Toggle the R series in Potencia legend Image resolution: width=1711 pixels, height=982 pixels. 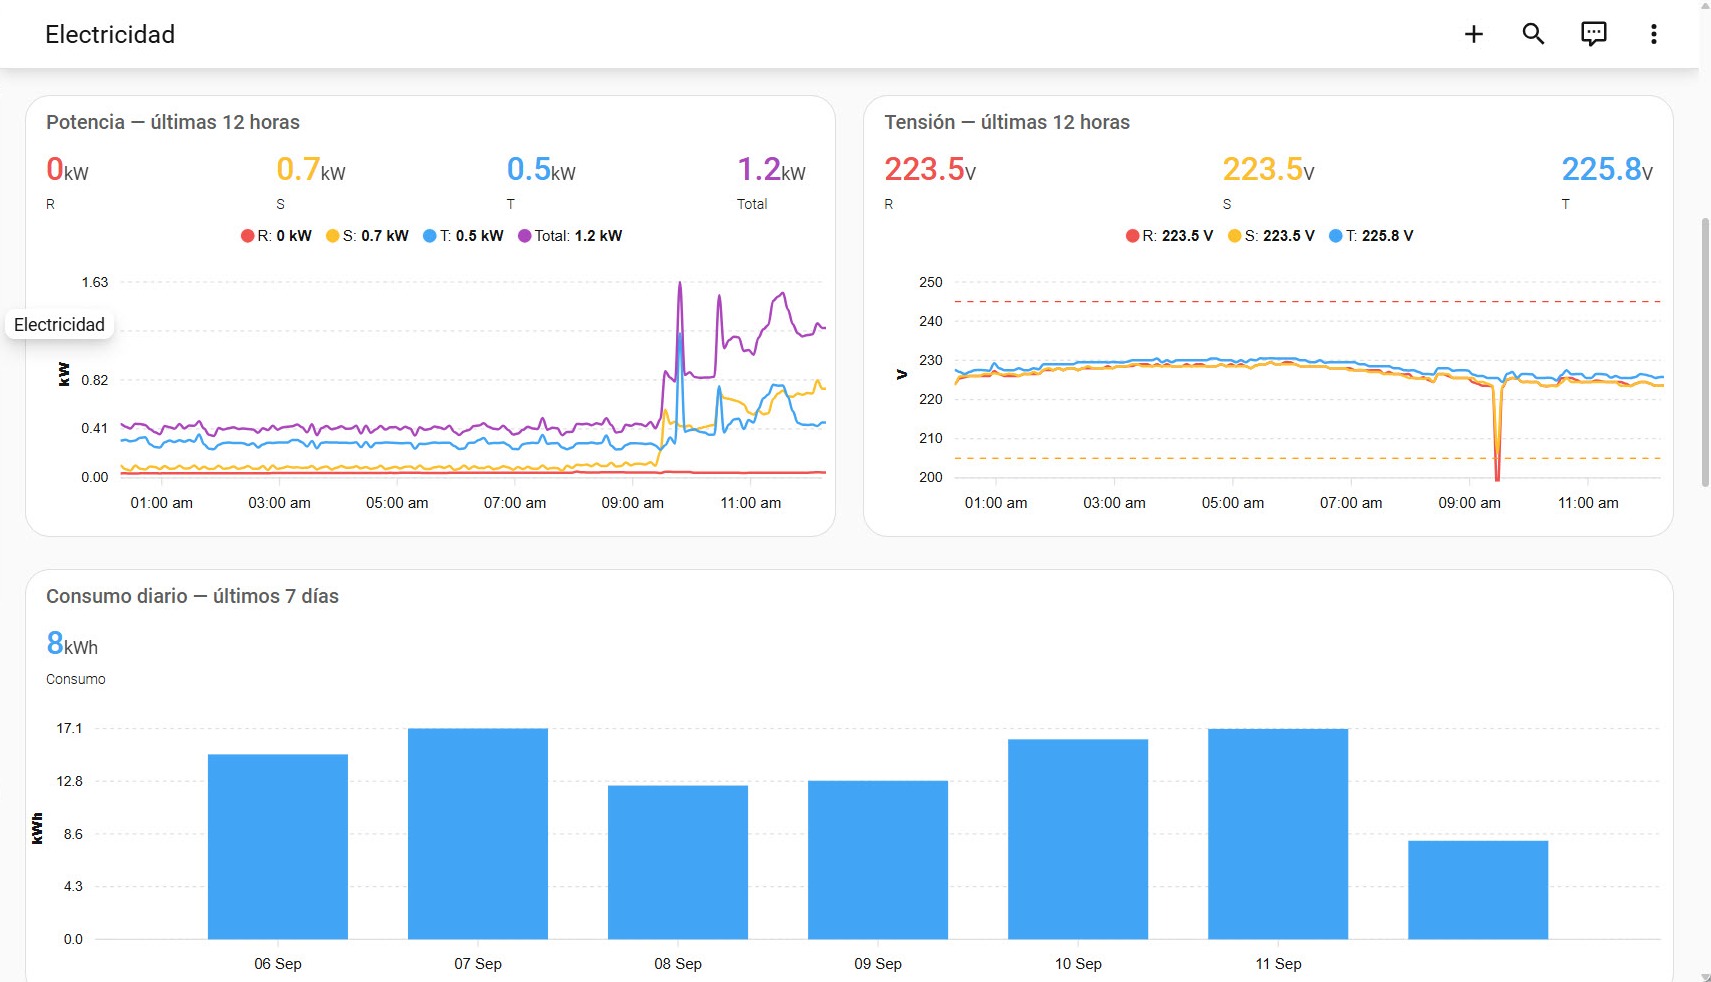276,236
